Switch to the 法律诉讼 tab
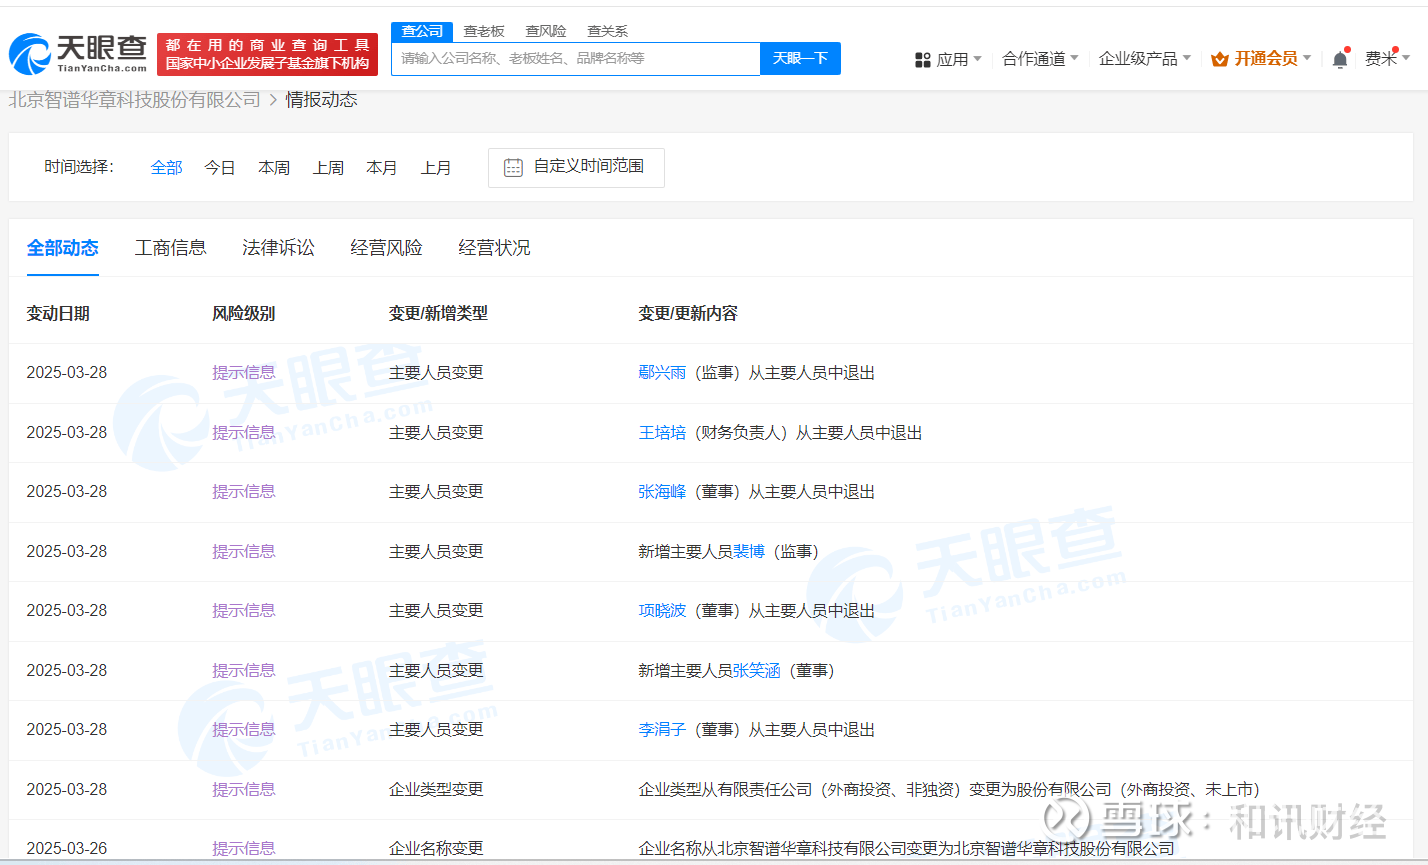The height and width of the screenshot is (865, 1428). click(x=278, y=248)
